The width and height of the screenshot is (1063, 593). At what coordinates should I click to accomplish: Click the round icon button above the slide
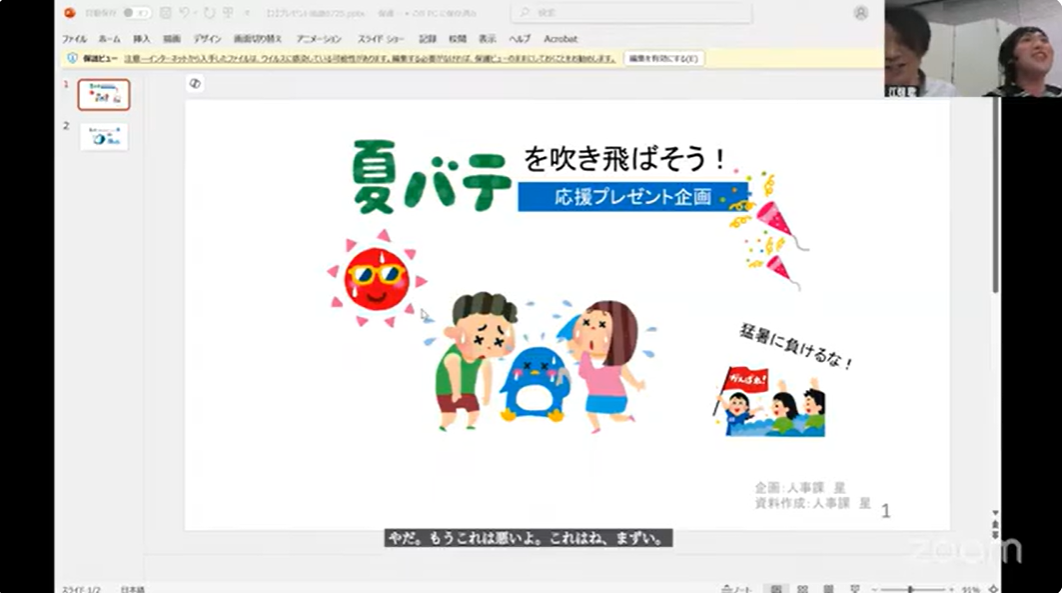[x=195, y=83]
